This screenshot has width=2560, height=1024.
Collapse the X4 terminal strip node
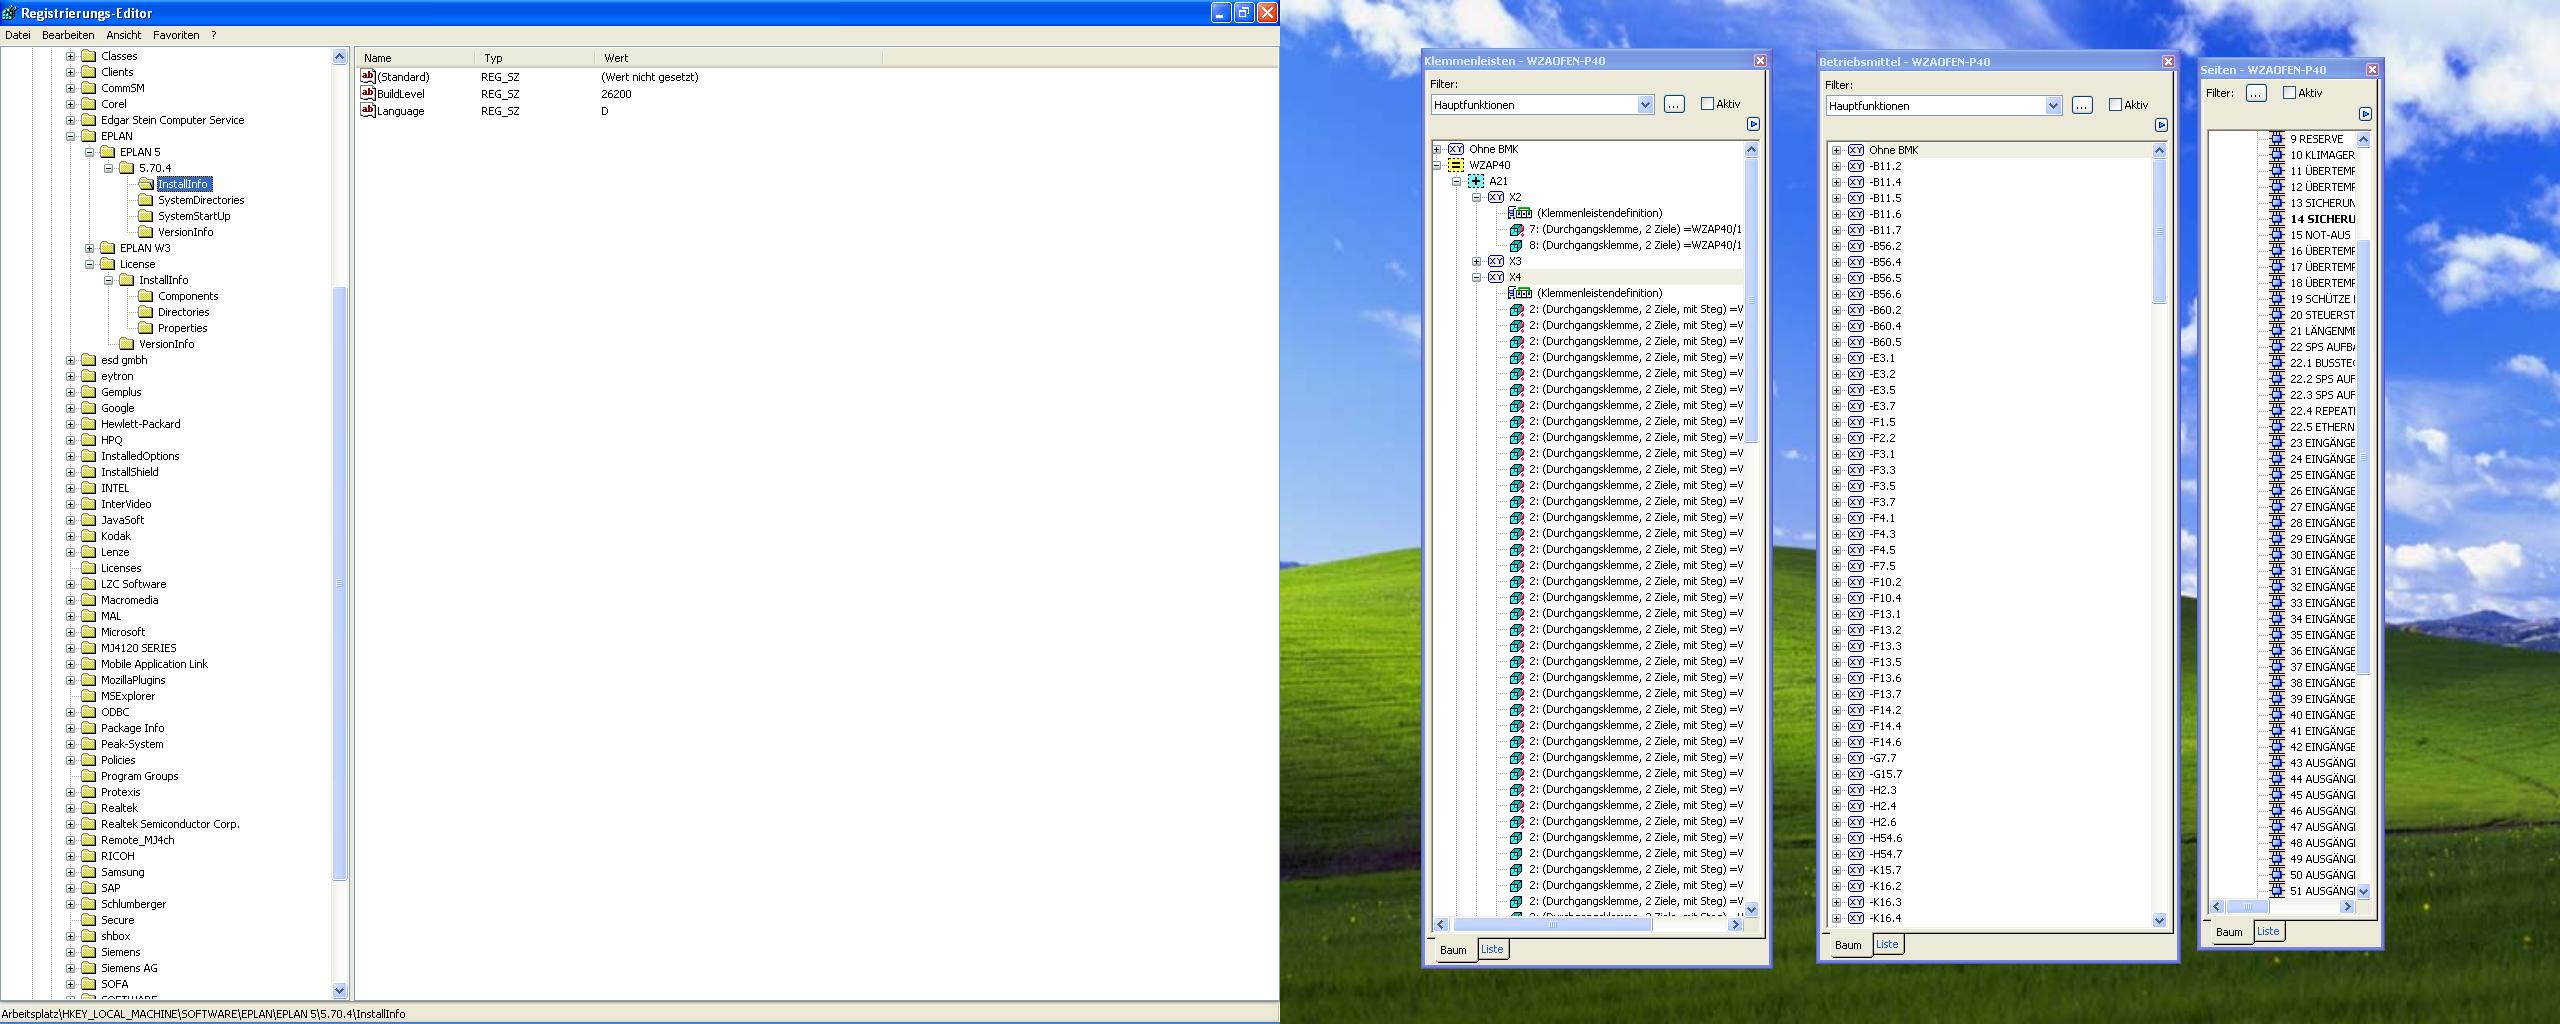point(1476,277)
